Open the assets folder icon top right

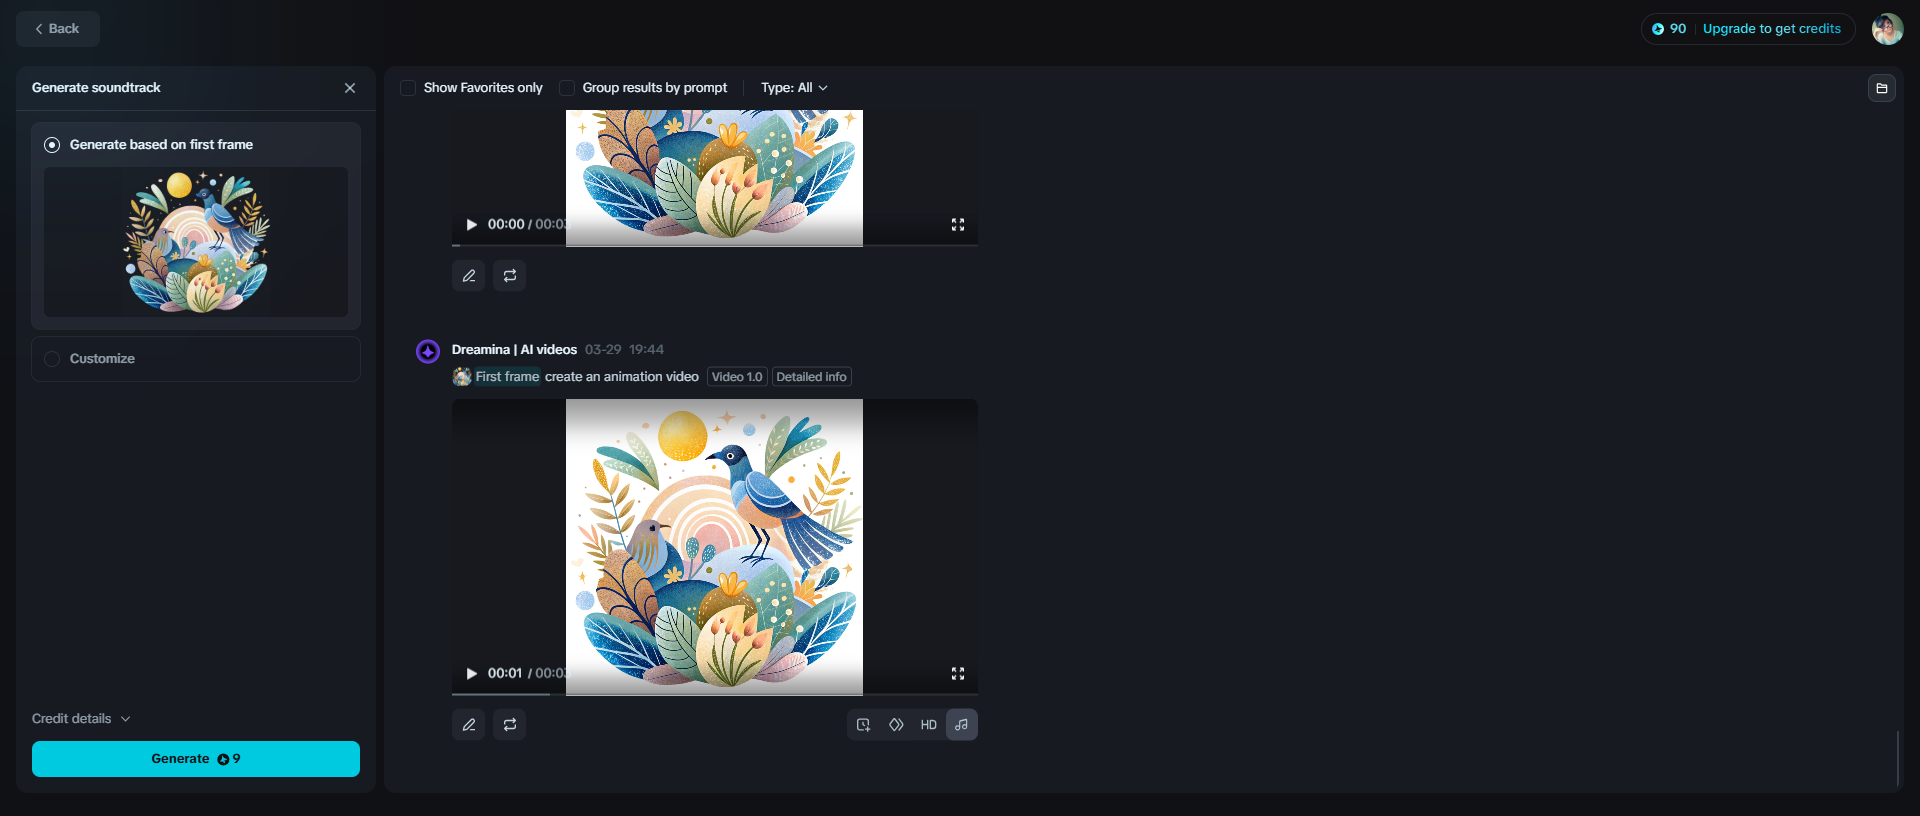1882,88
